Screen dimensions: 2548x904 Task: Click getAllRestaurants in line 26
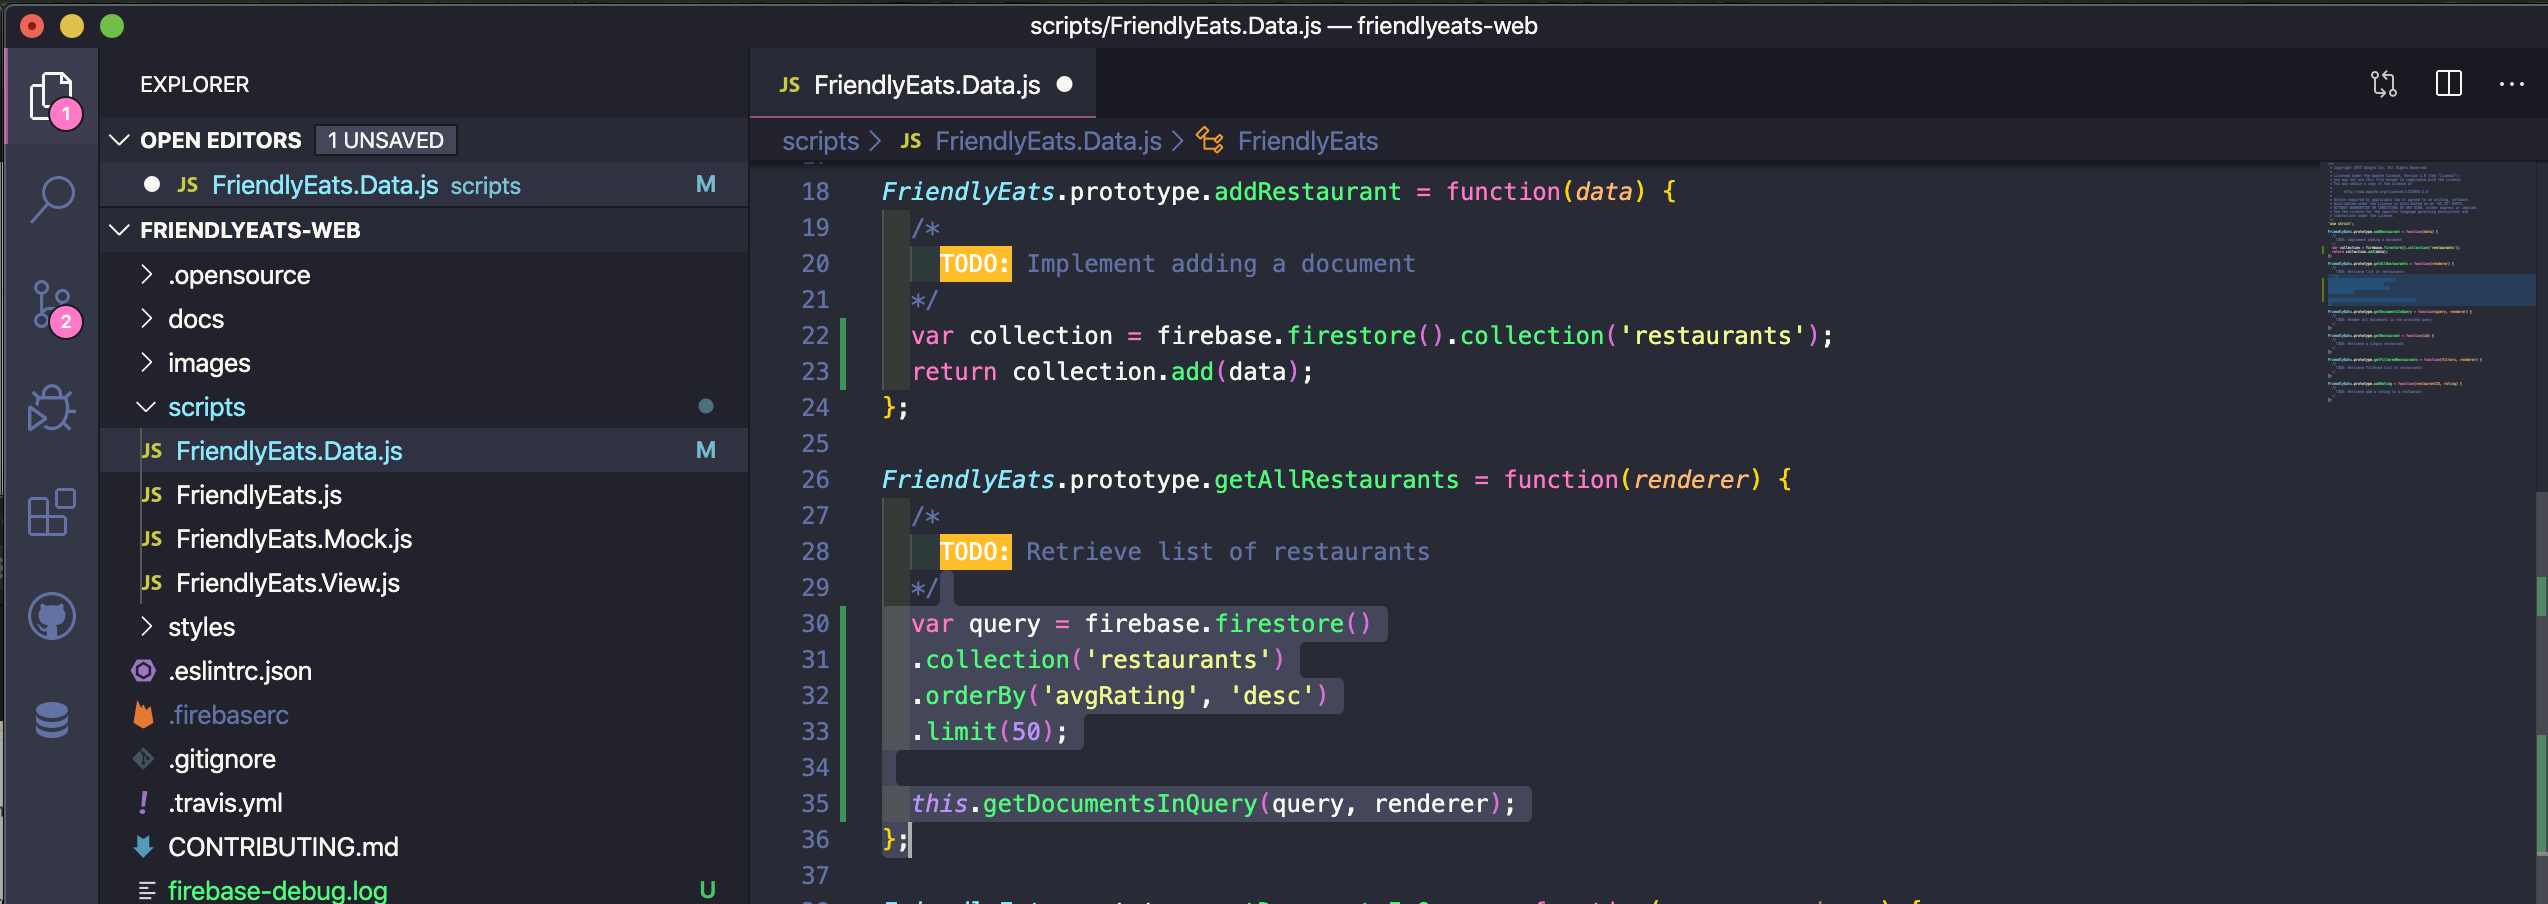click(x=1336, y=479)
